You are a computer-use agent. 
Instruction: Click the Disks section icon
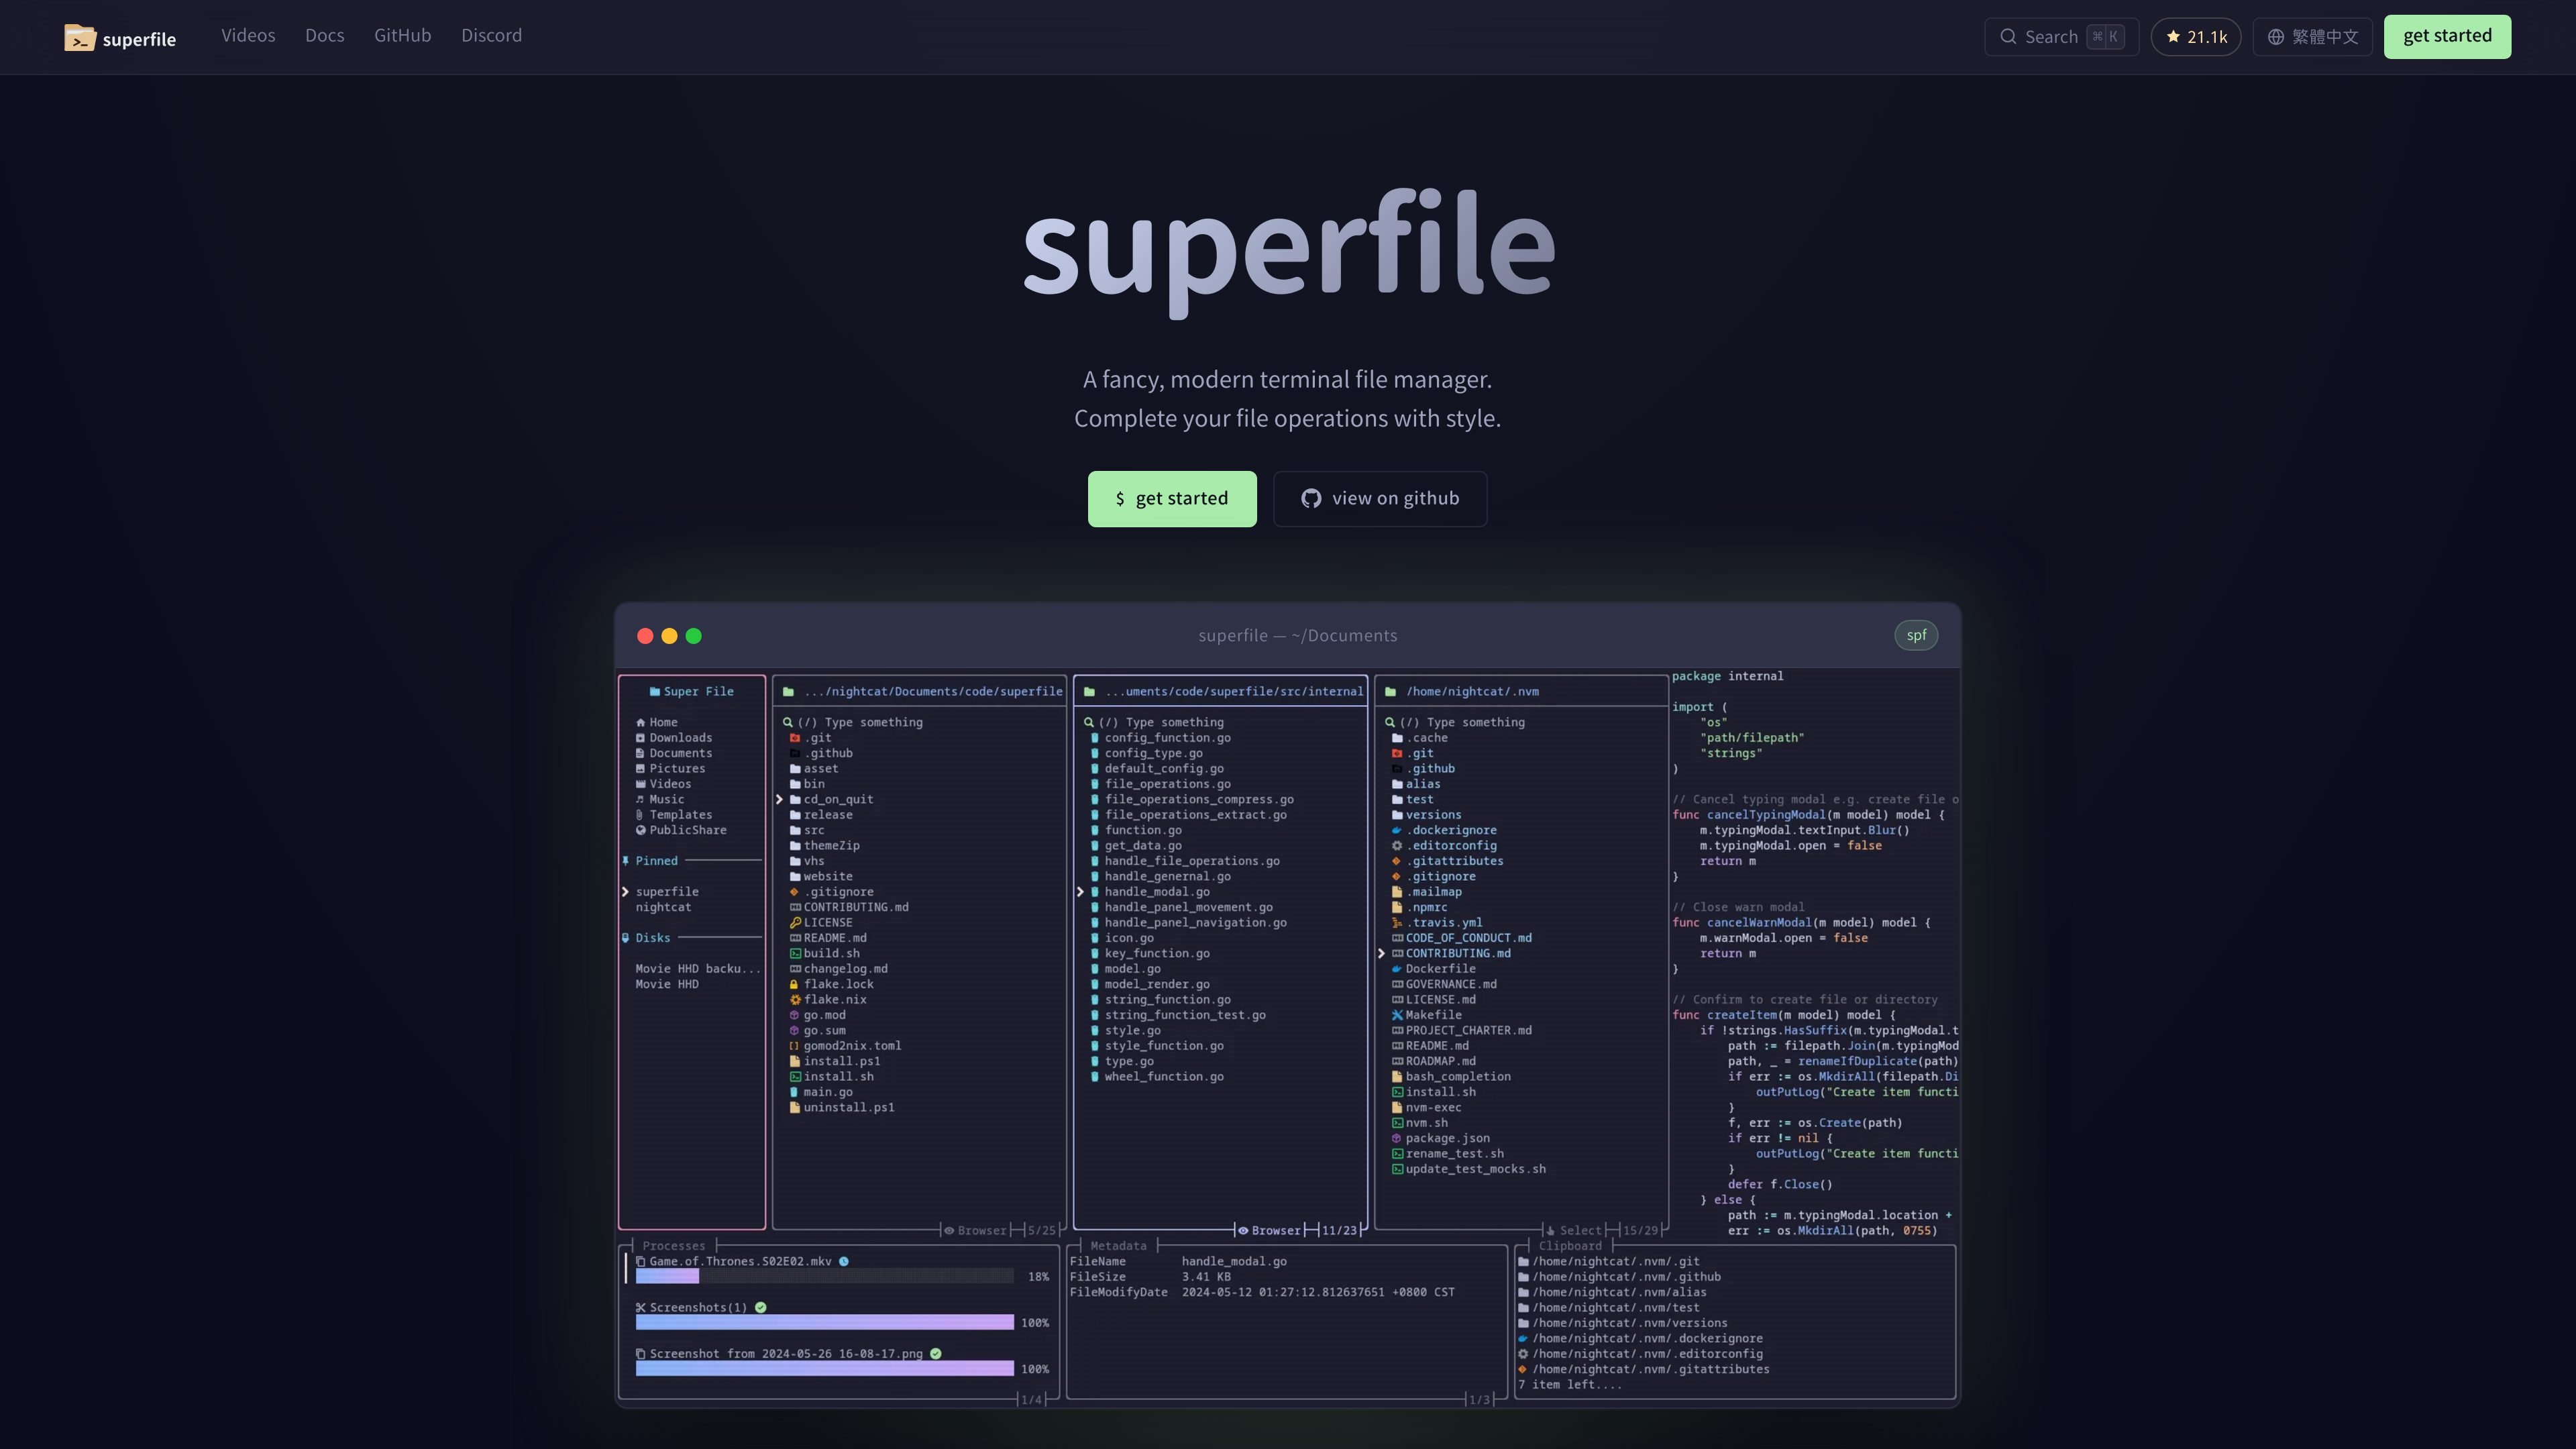[x=626, y=938]
